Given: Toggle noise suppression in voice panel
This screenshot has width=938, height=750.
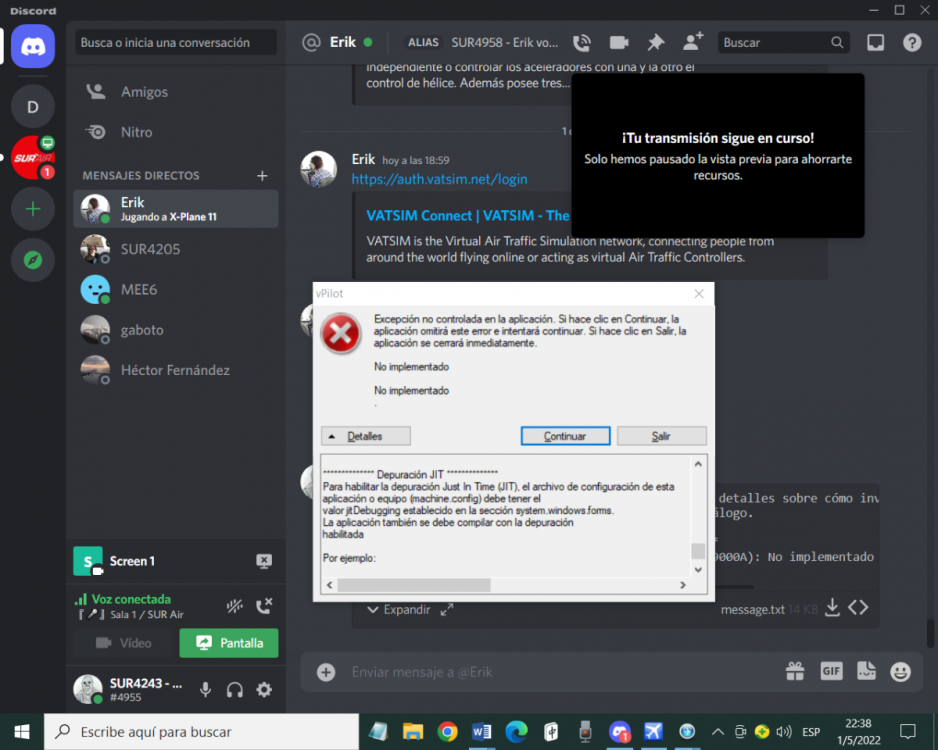Looking at the screenshot, I should tap(234, 605).
